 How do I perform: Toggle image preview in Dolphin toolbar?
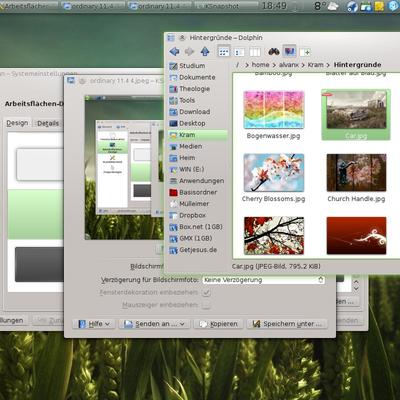coord(289,52)
